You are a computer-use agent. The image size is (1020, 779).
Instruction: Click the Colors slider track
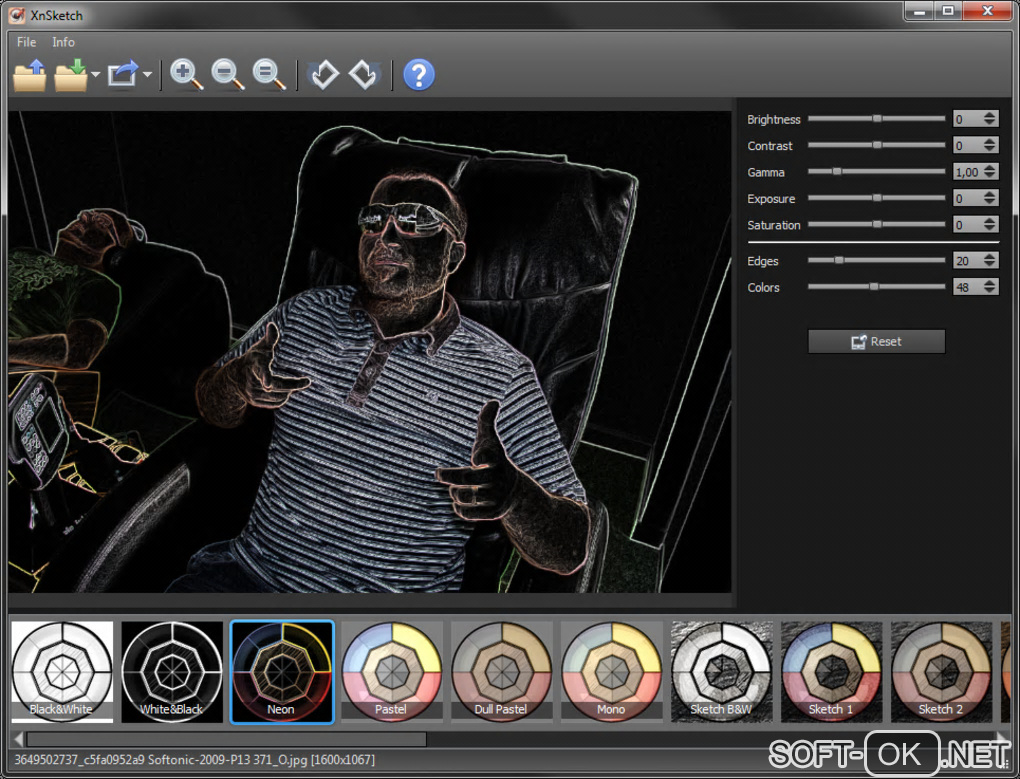click(x=876, y=287)
